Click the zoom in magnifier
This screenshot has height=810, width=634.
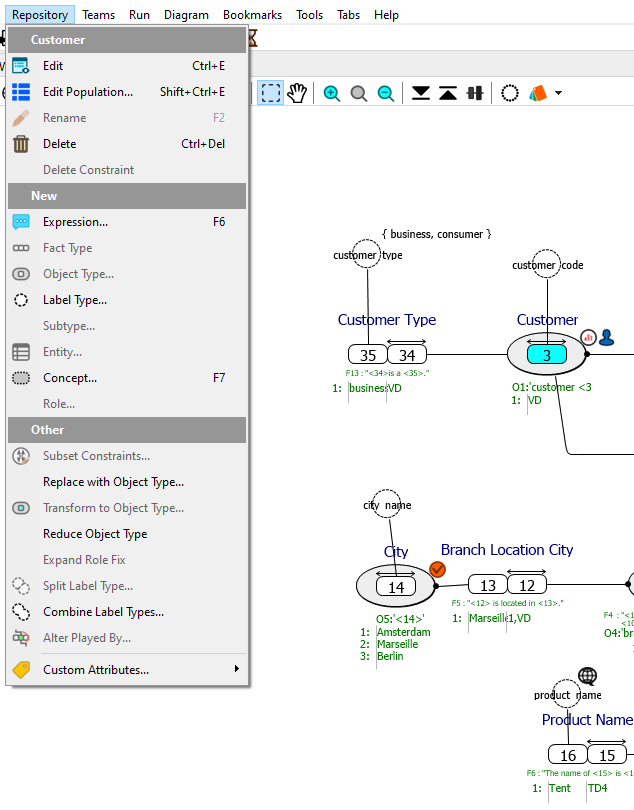332,93
